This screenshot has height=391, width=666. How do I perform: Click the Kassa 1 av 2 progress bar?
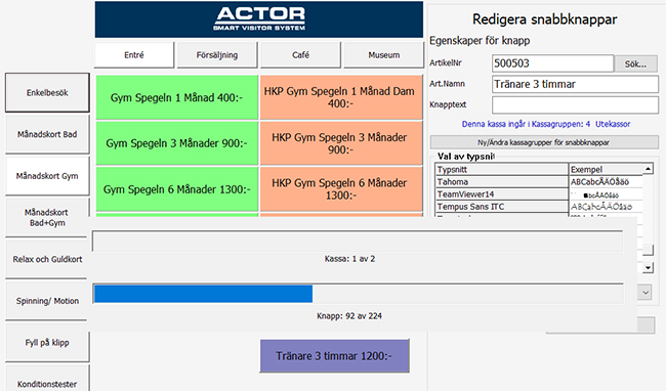coord(358,242)
